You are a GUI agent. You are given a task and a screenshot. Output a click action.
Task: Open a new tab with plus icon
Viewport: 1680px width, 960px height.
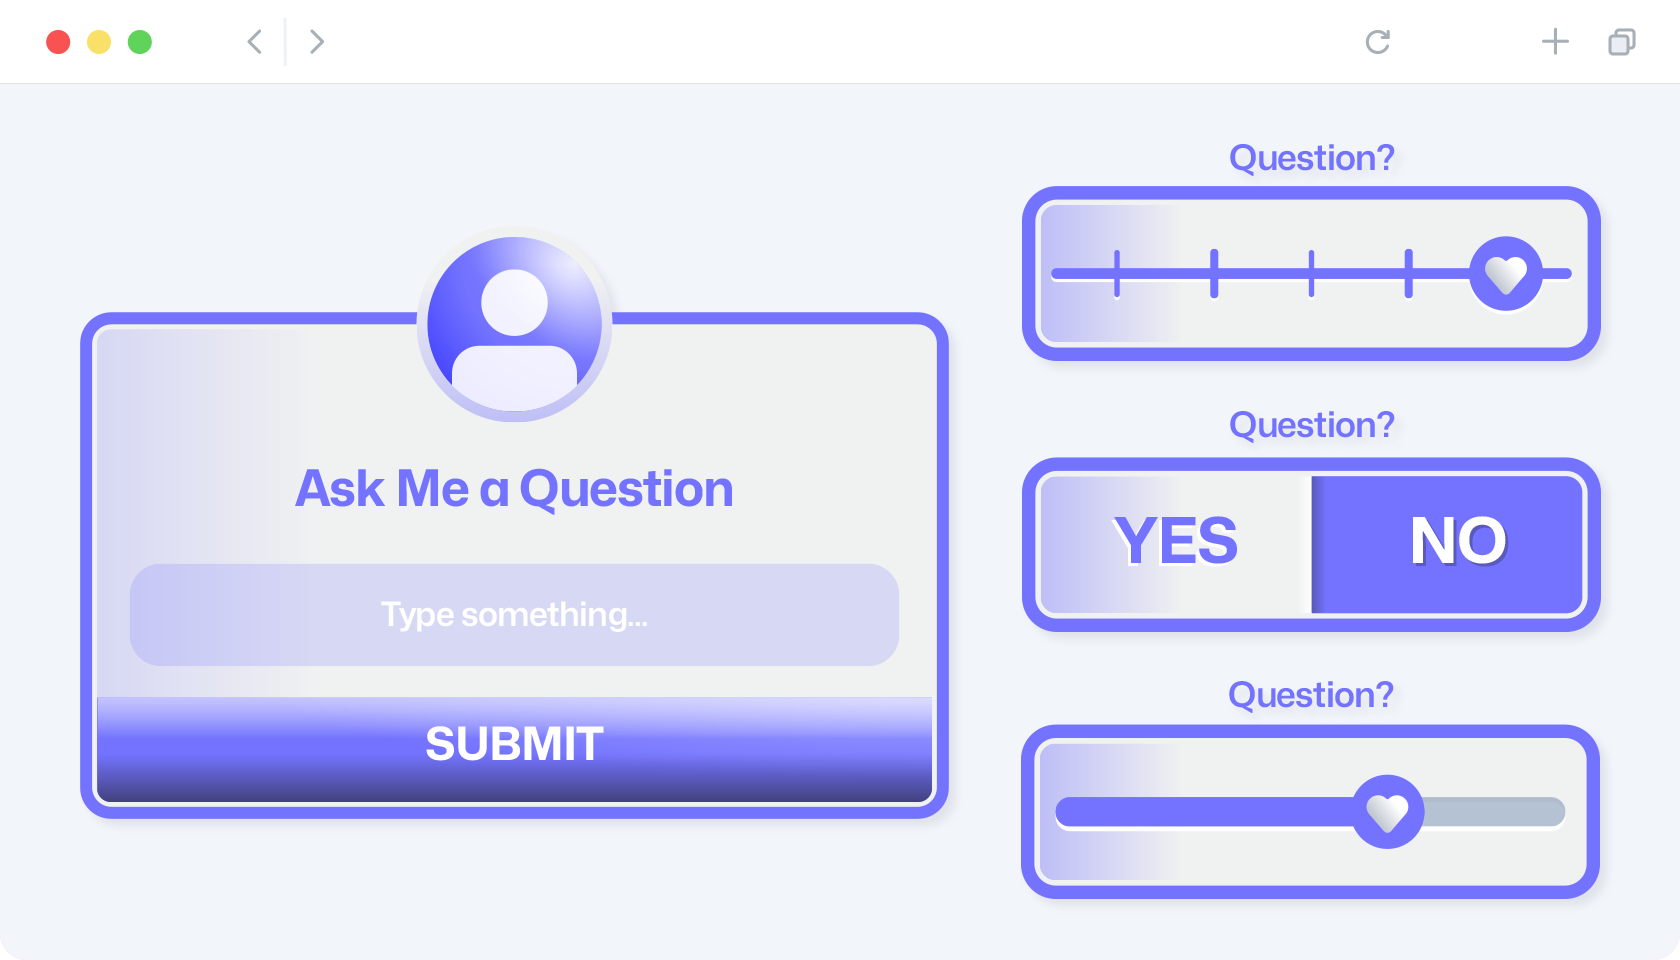click(x=1555, y=41)
